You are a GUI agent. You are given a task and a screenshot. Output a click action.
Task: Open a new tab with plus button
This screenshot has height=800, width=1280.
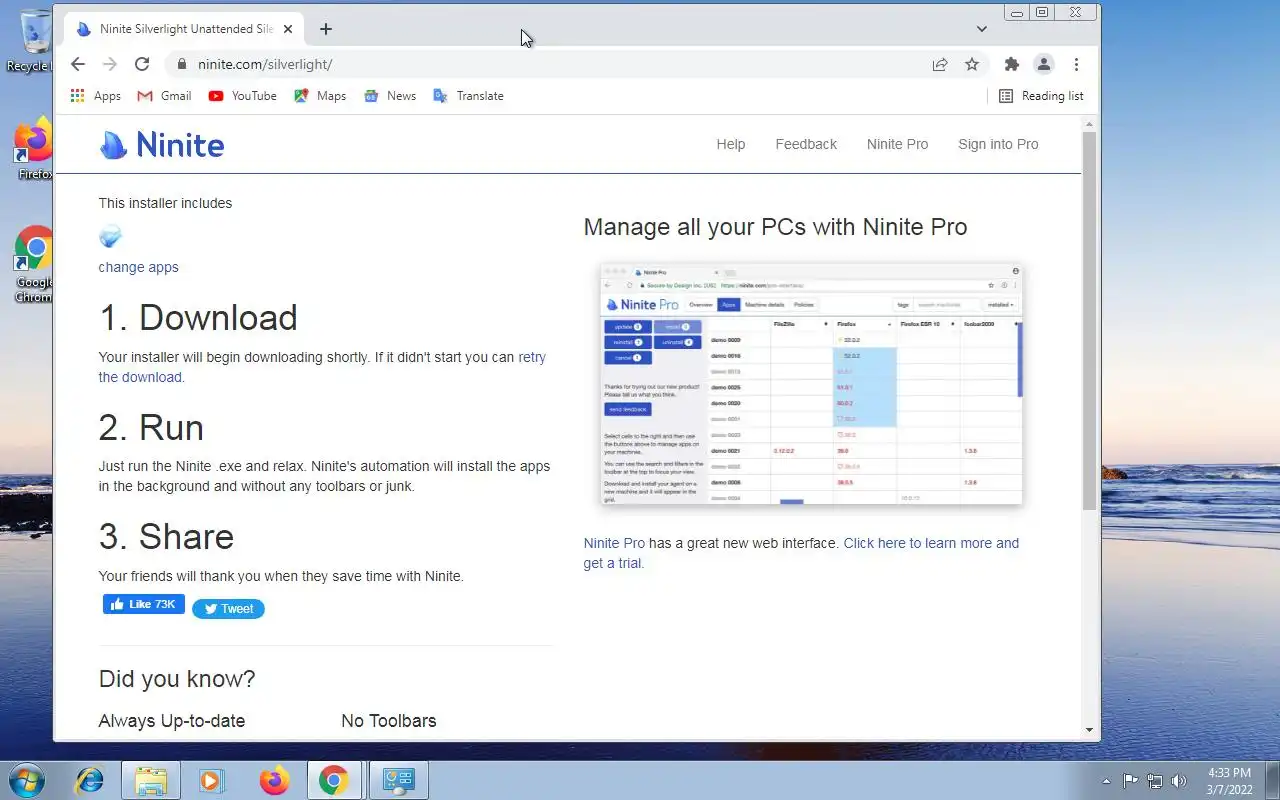click(x=326, y=29)
